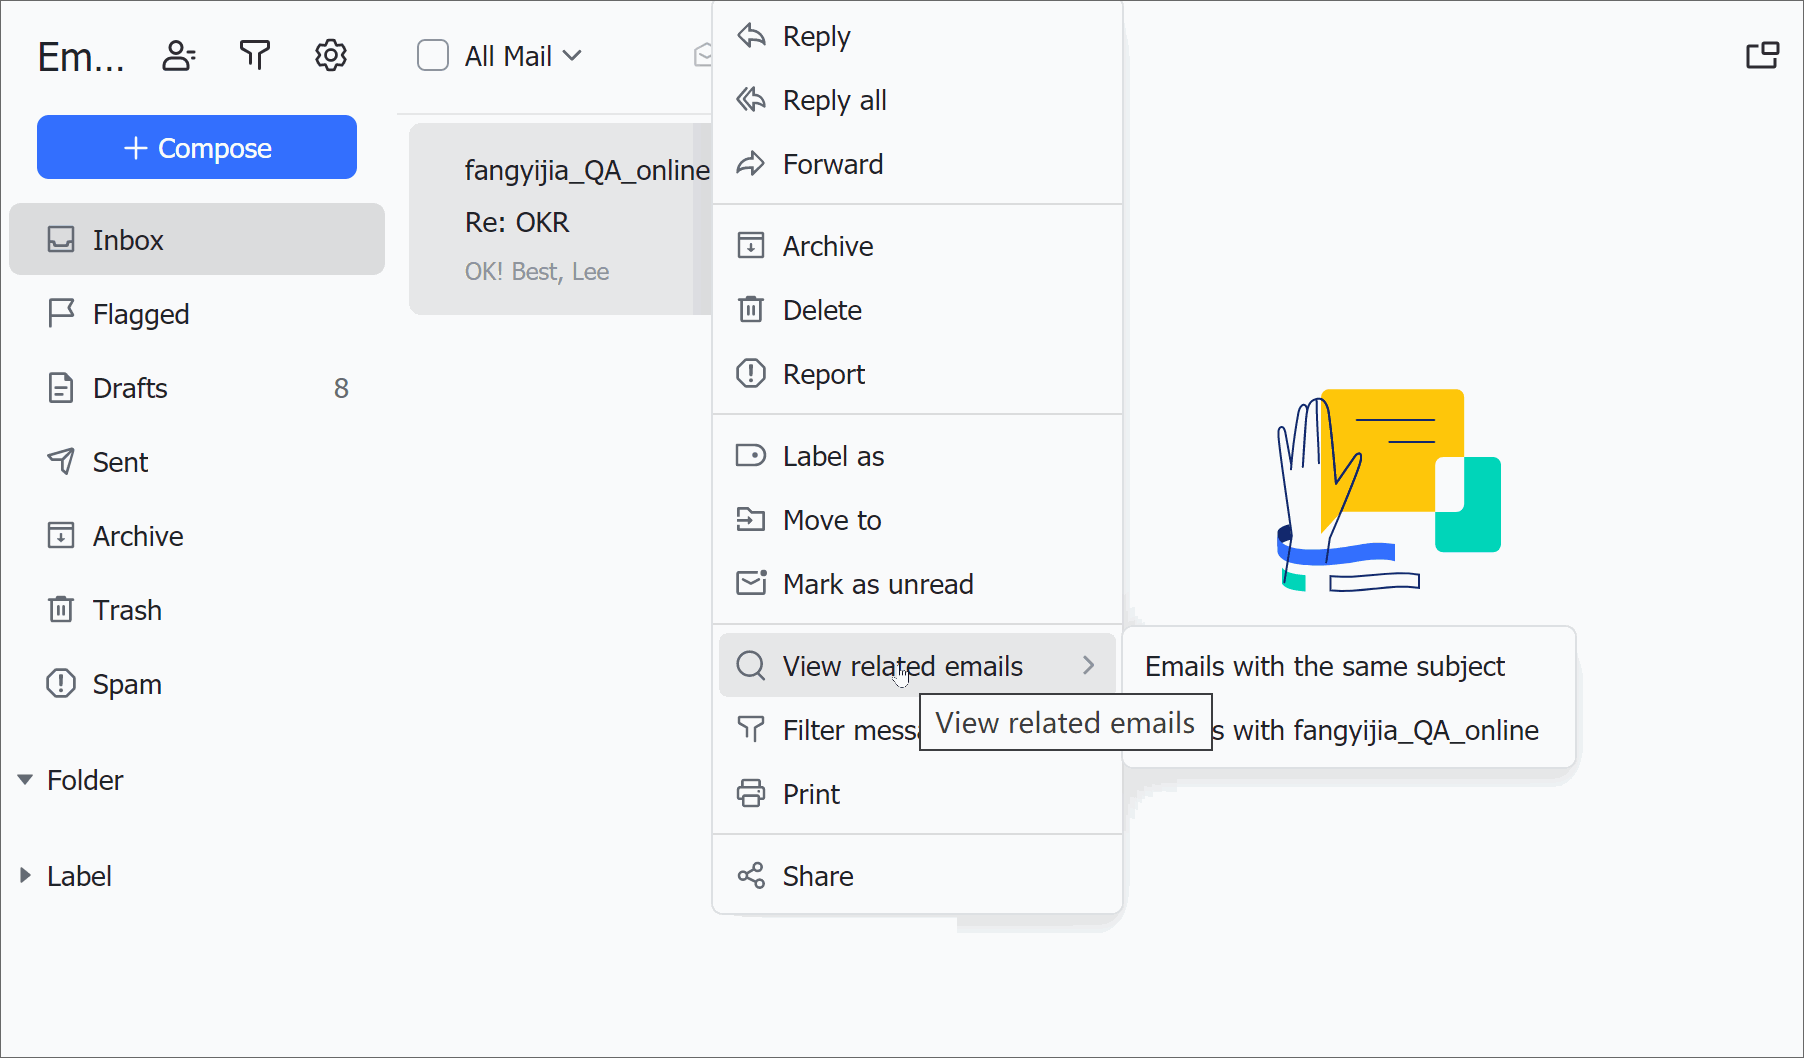
Task: Select Emails with the same subject
Action: (1324, 666)
